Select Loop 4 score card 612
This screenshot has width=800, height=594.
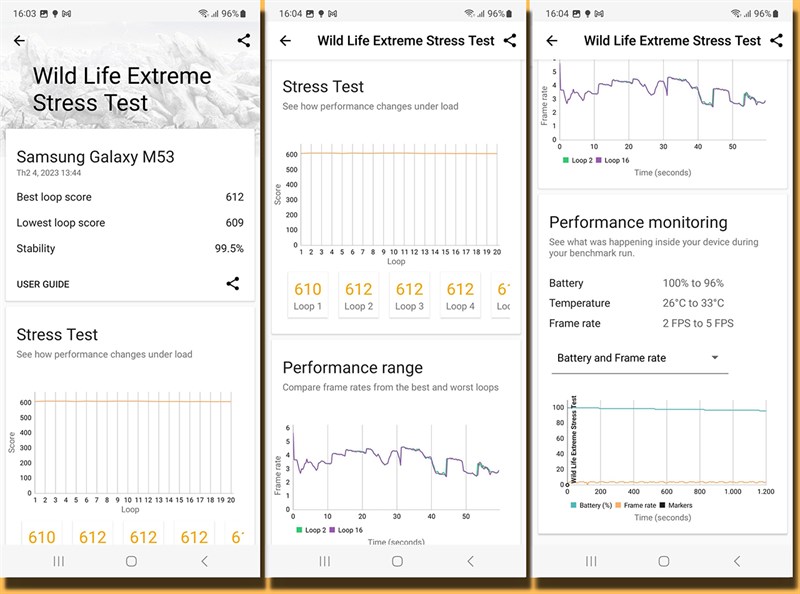460,295
